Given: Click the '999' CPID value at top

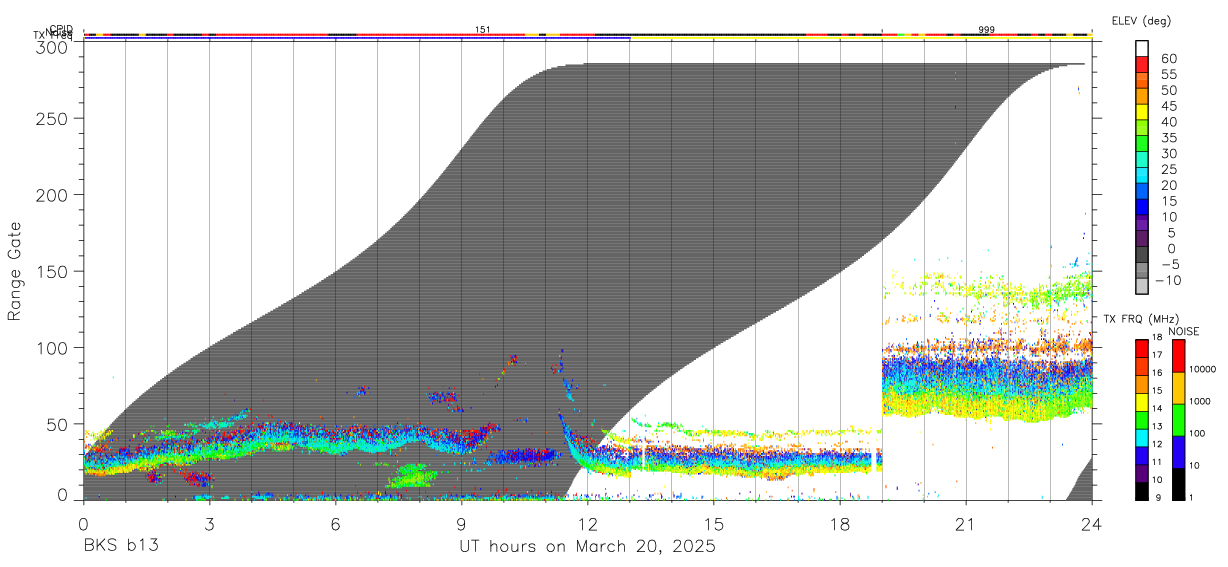Looking at the screenshot, I should click(x=986, y=30).
